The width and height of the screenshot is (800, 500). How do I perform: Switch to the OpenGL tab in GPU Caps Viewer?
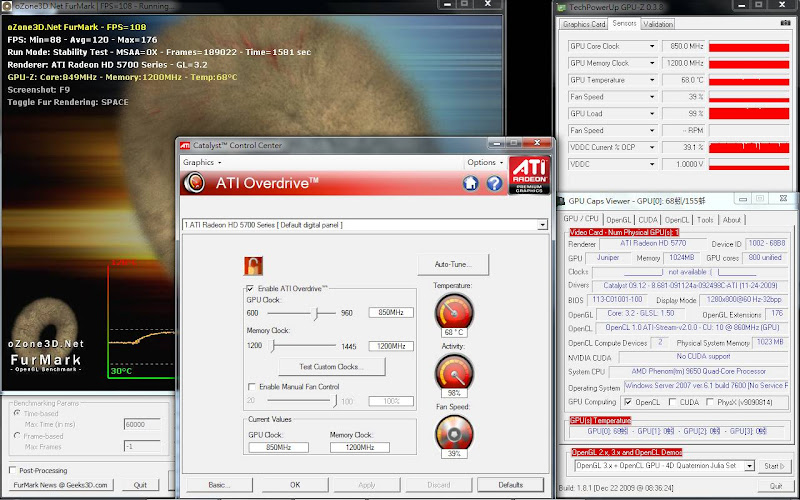[618, 220]
